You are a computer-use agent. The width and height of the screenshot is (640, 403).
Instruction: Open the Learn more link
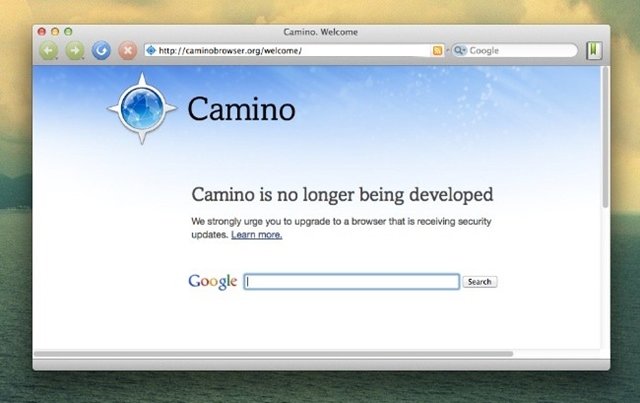[x=256, y=235]
